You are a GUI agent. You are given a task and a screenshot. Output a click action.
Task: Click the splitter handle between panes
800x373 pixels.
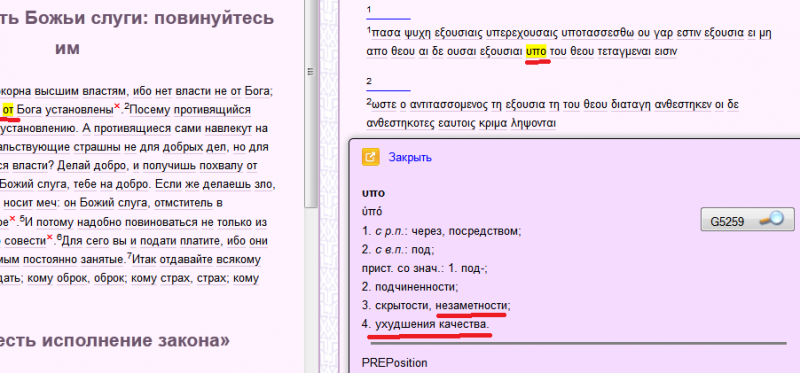(310, 72)
